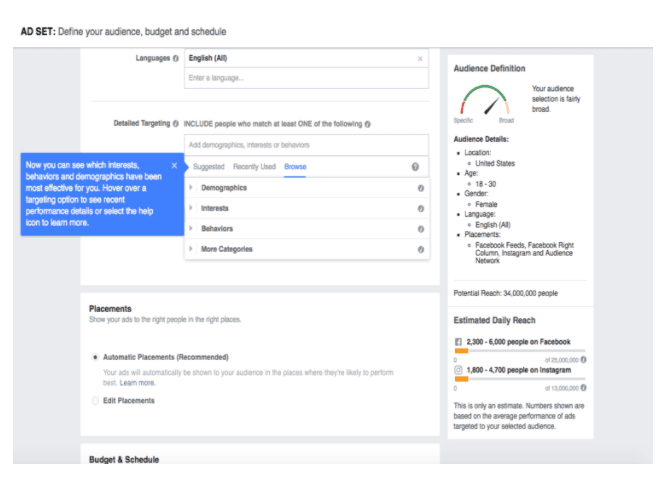Expand the Behaviors category arrow
Image resolution: width=671 pixels, height=485 pixels.
191,229
